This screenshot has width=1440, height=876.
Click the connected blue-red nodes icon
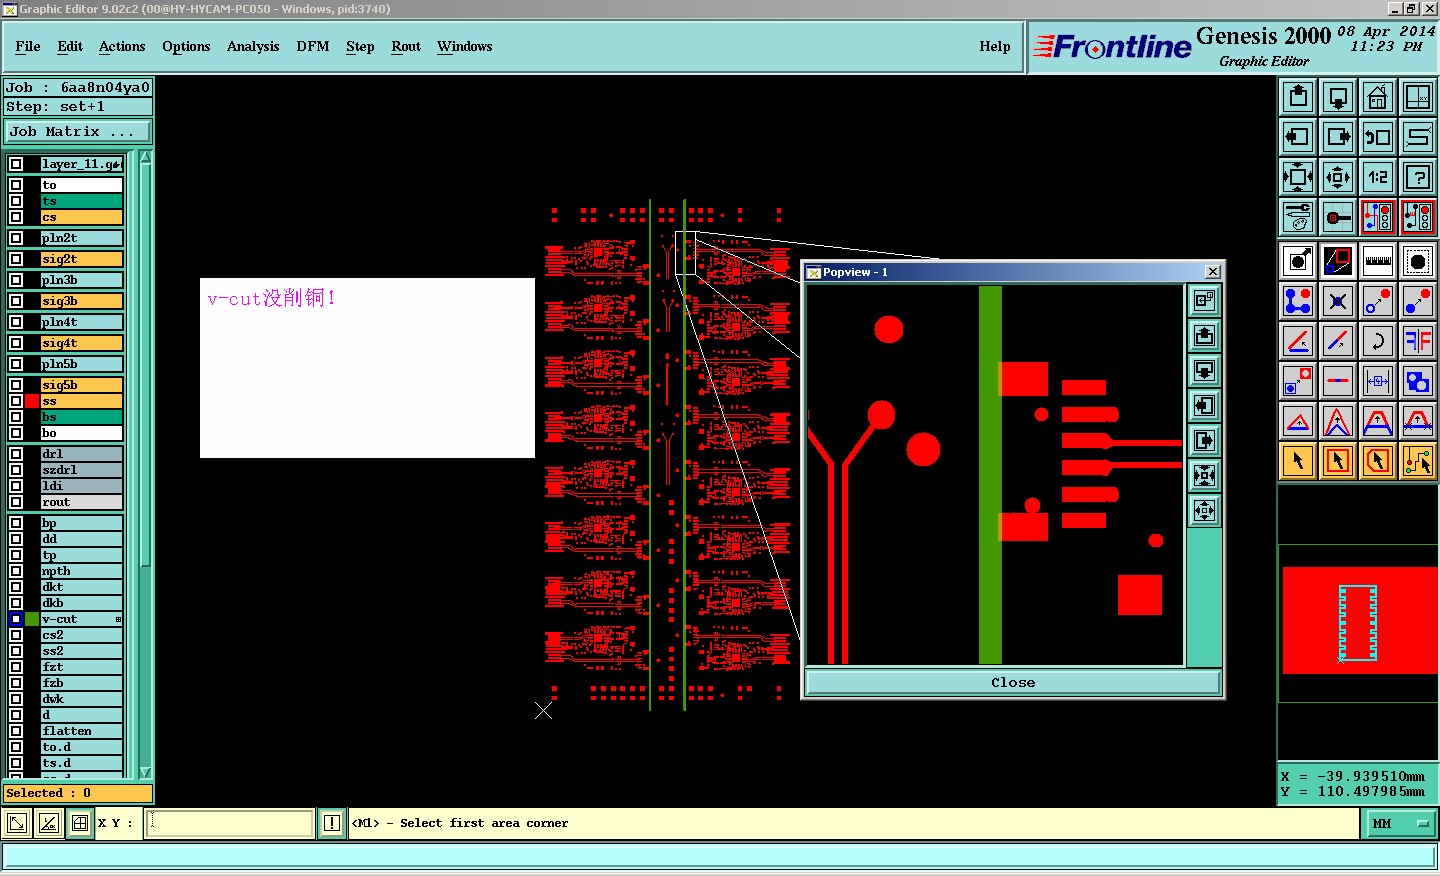coord(1298,301)
